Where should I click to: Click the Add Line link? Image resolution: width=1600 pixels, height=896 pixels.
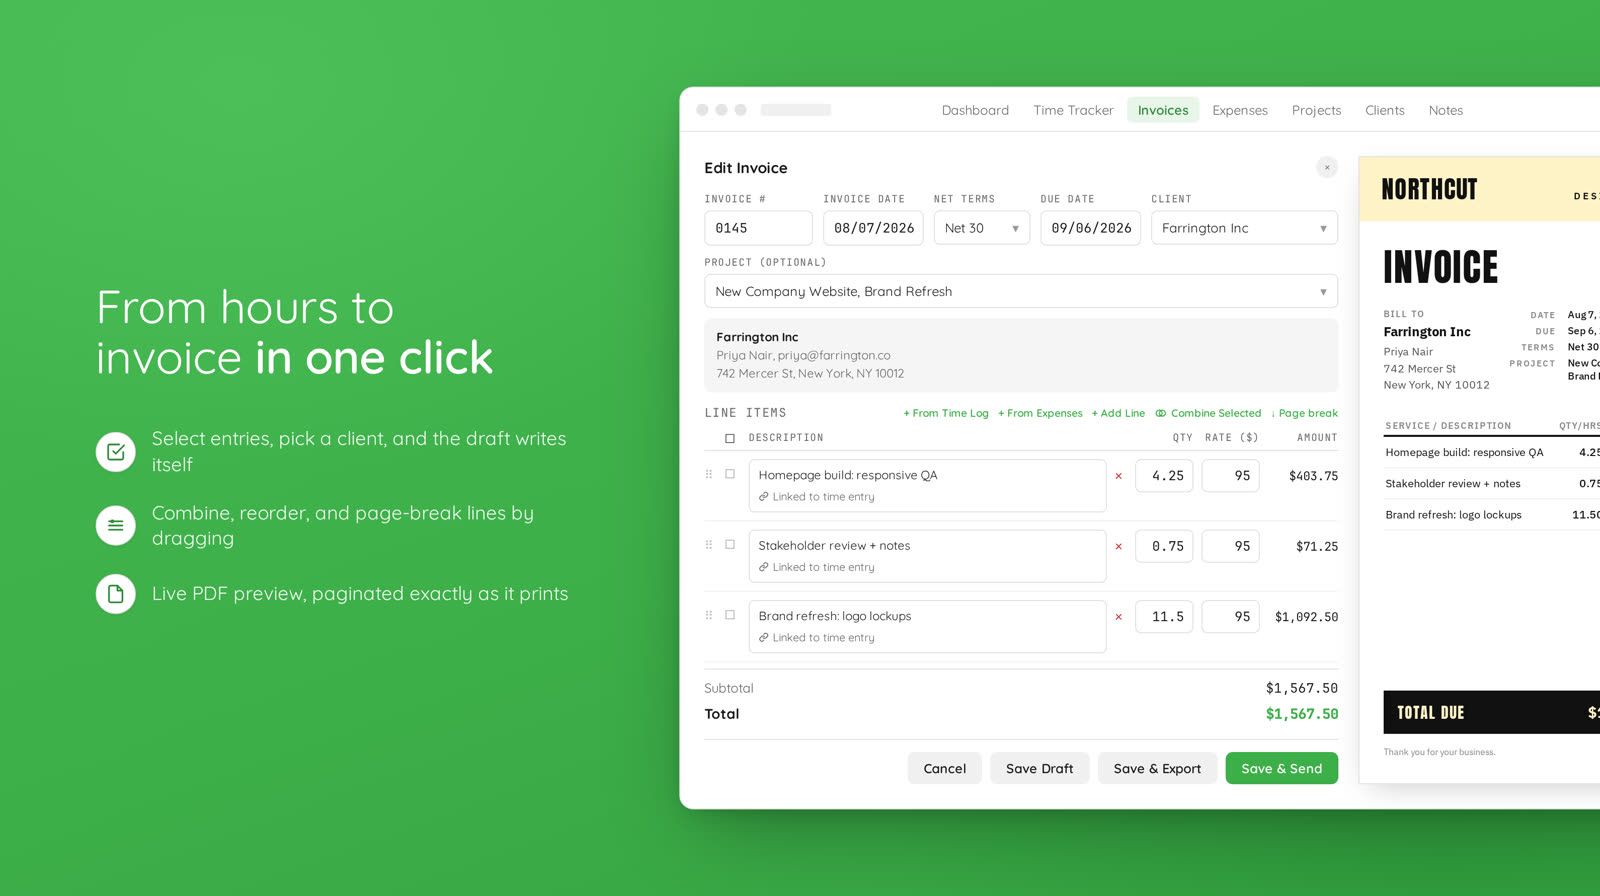[x=1118, y=413]
